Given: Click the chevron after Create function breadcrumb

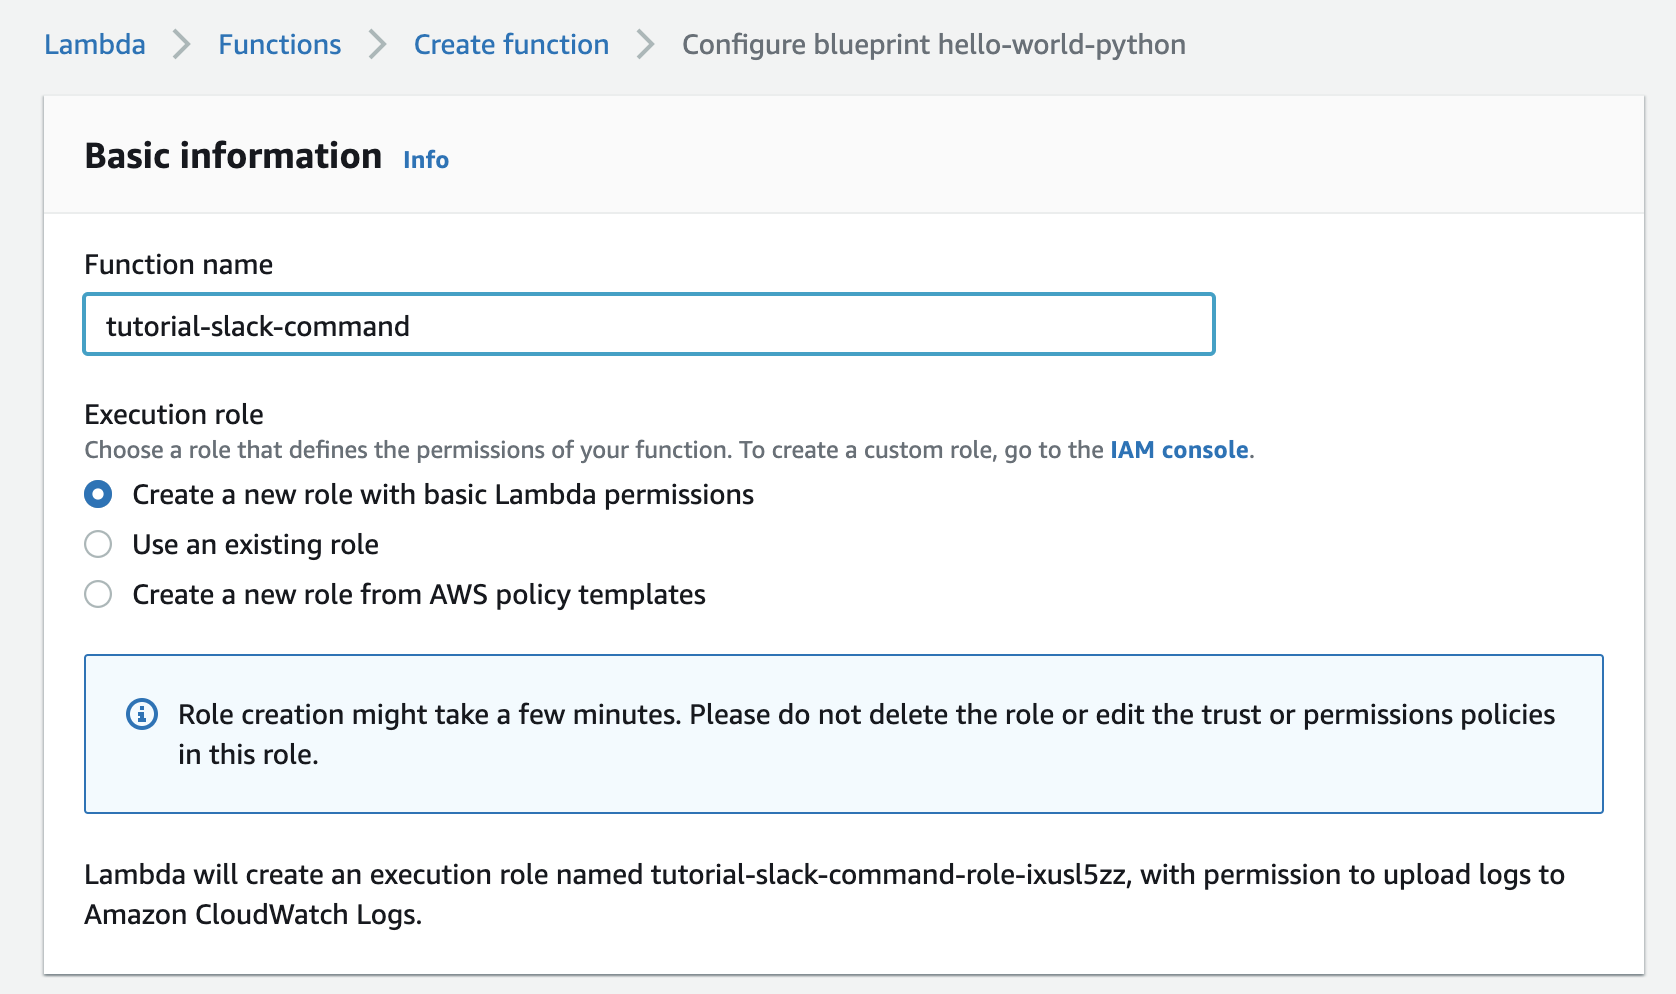Looking at the screenshot, I should 644,44.
